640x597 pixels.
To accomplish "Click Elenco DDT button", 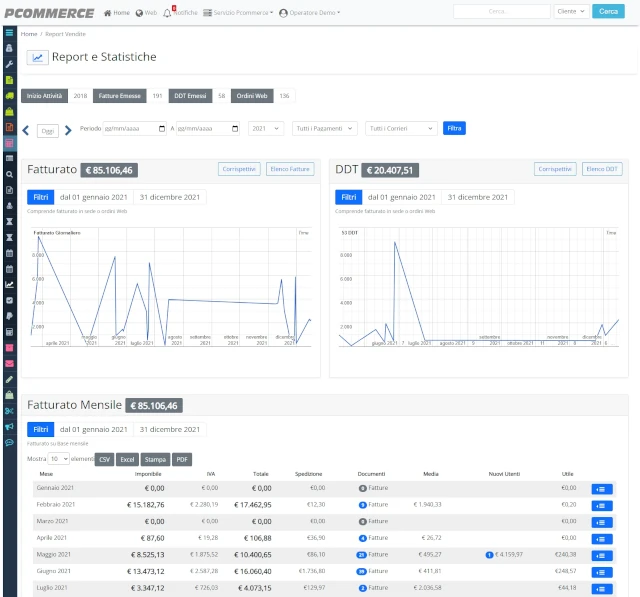I will [602, 169].
